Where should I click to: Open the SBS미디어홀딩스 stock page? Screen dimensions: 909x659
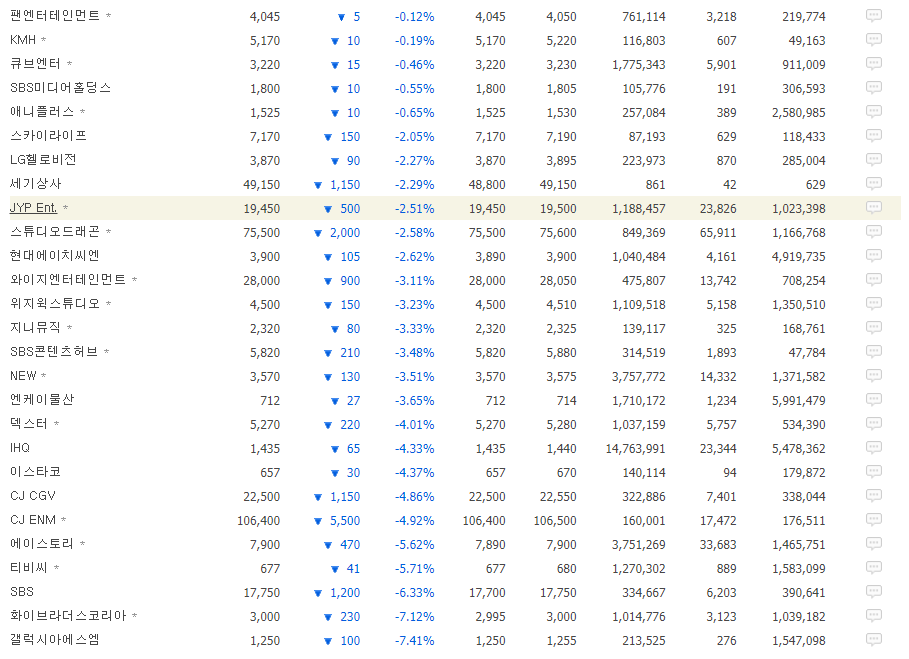60,88
